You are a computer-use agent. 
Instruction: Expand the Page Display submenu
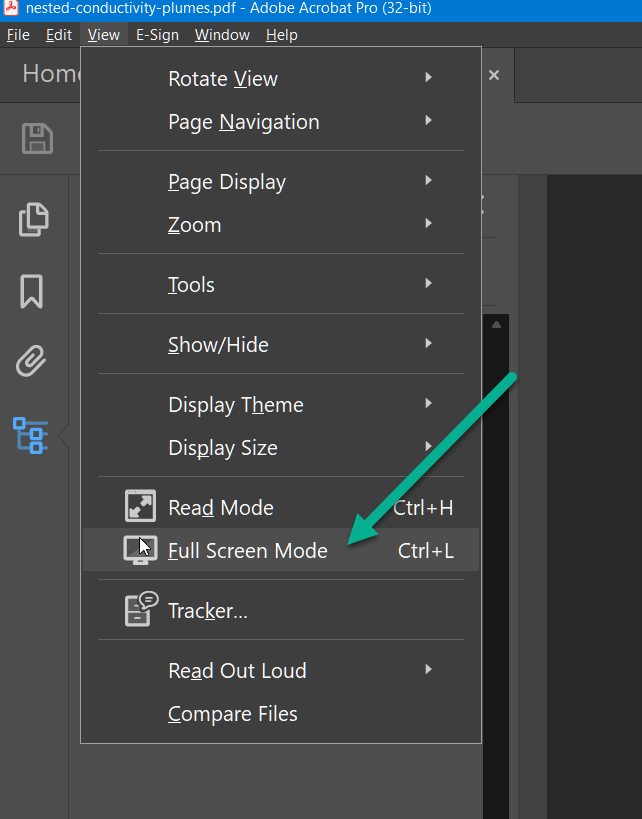click(x=281, y=182)
